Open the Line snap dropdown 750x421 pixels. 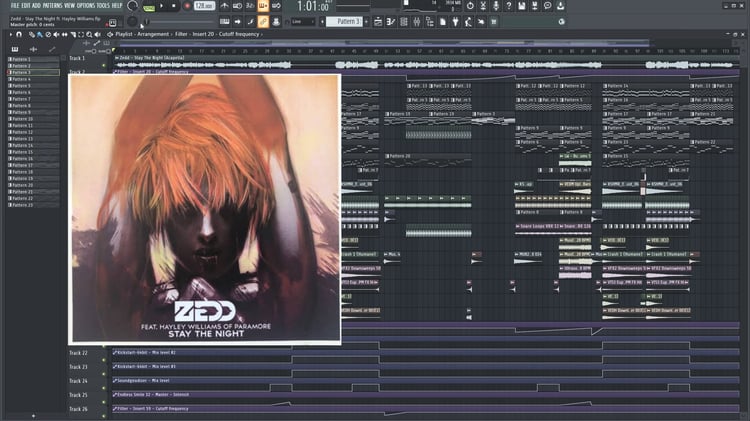tap(303, 22)
